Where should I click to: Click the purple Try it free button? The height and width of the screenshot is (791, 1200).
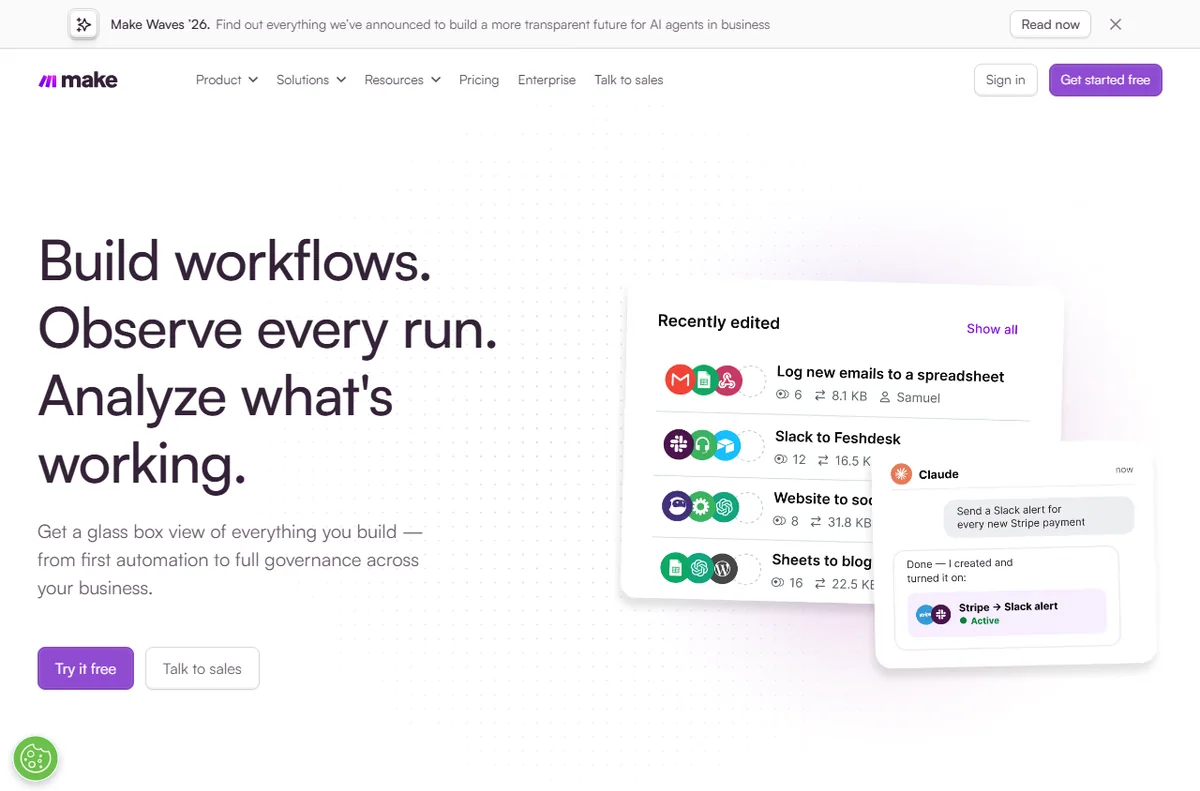86,669
